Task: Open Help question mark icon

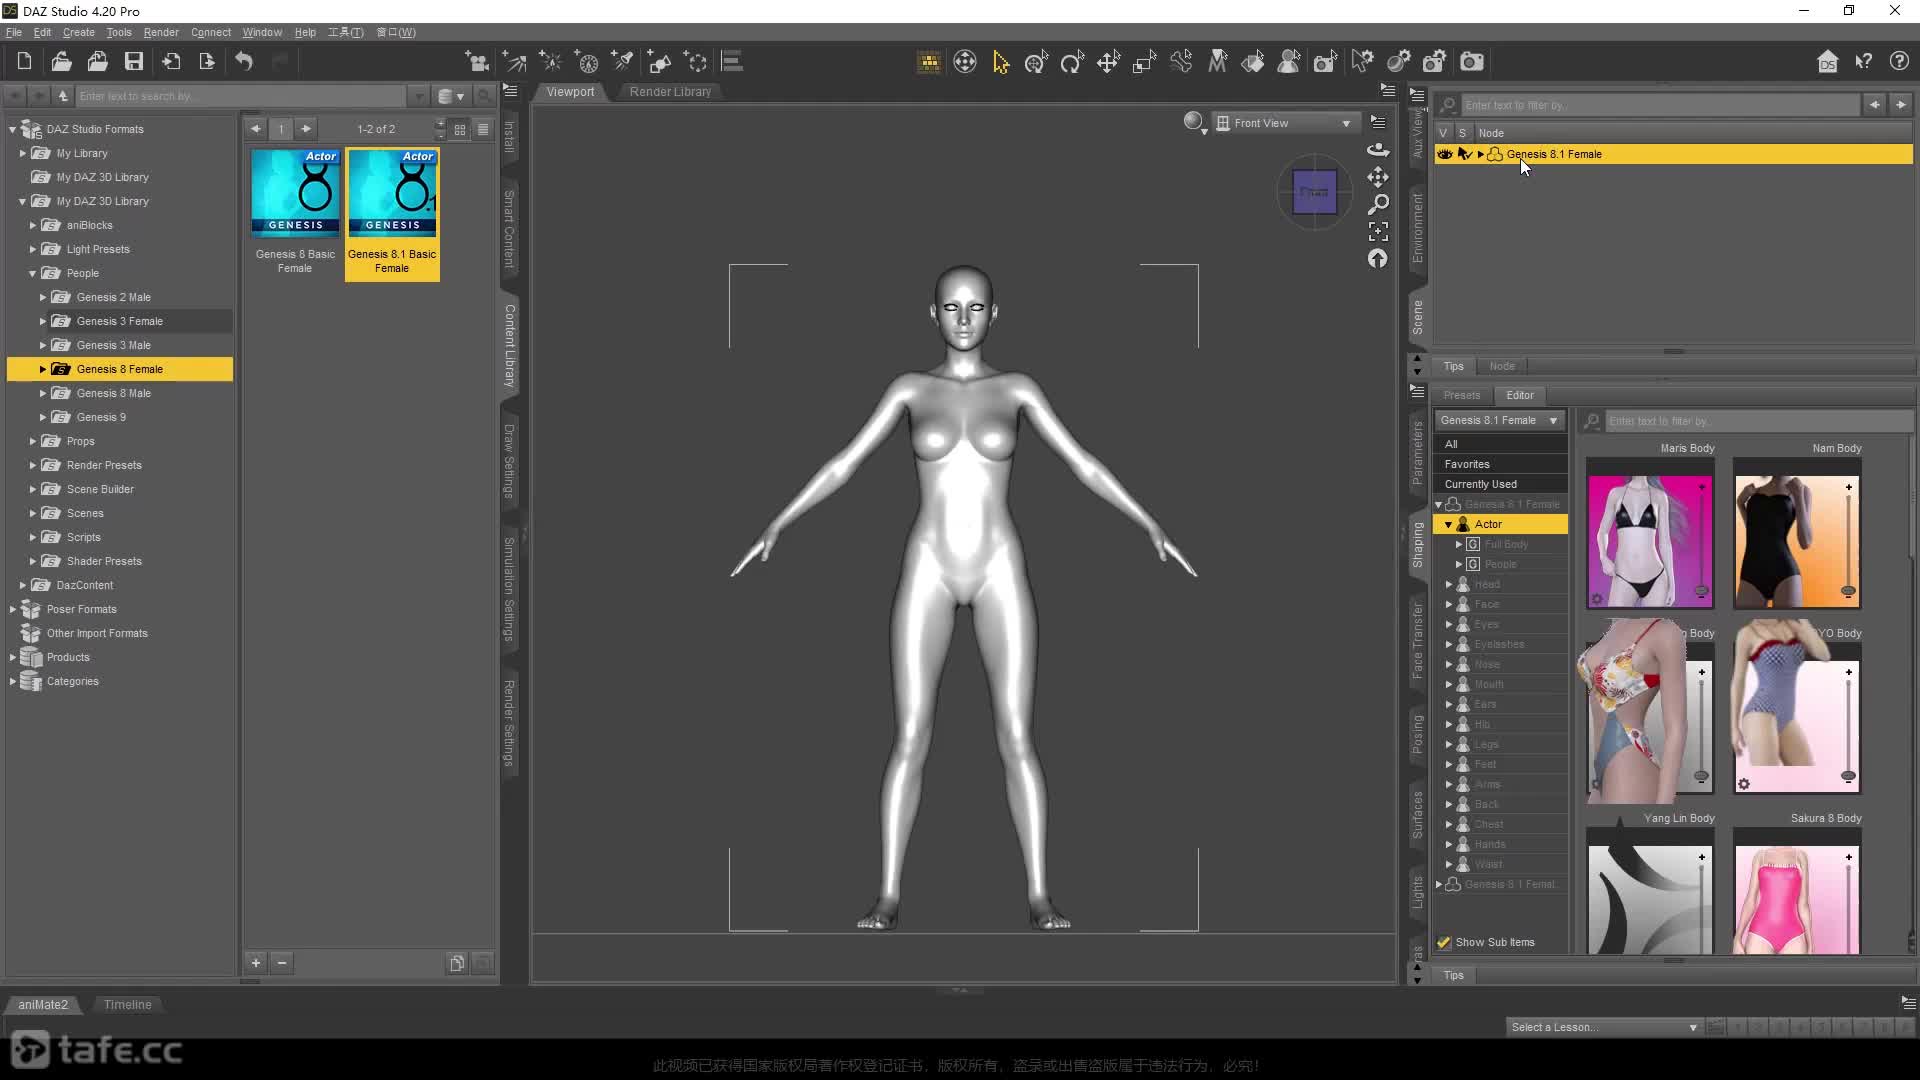Action: 1900,62
